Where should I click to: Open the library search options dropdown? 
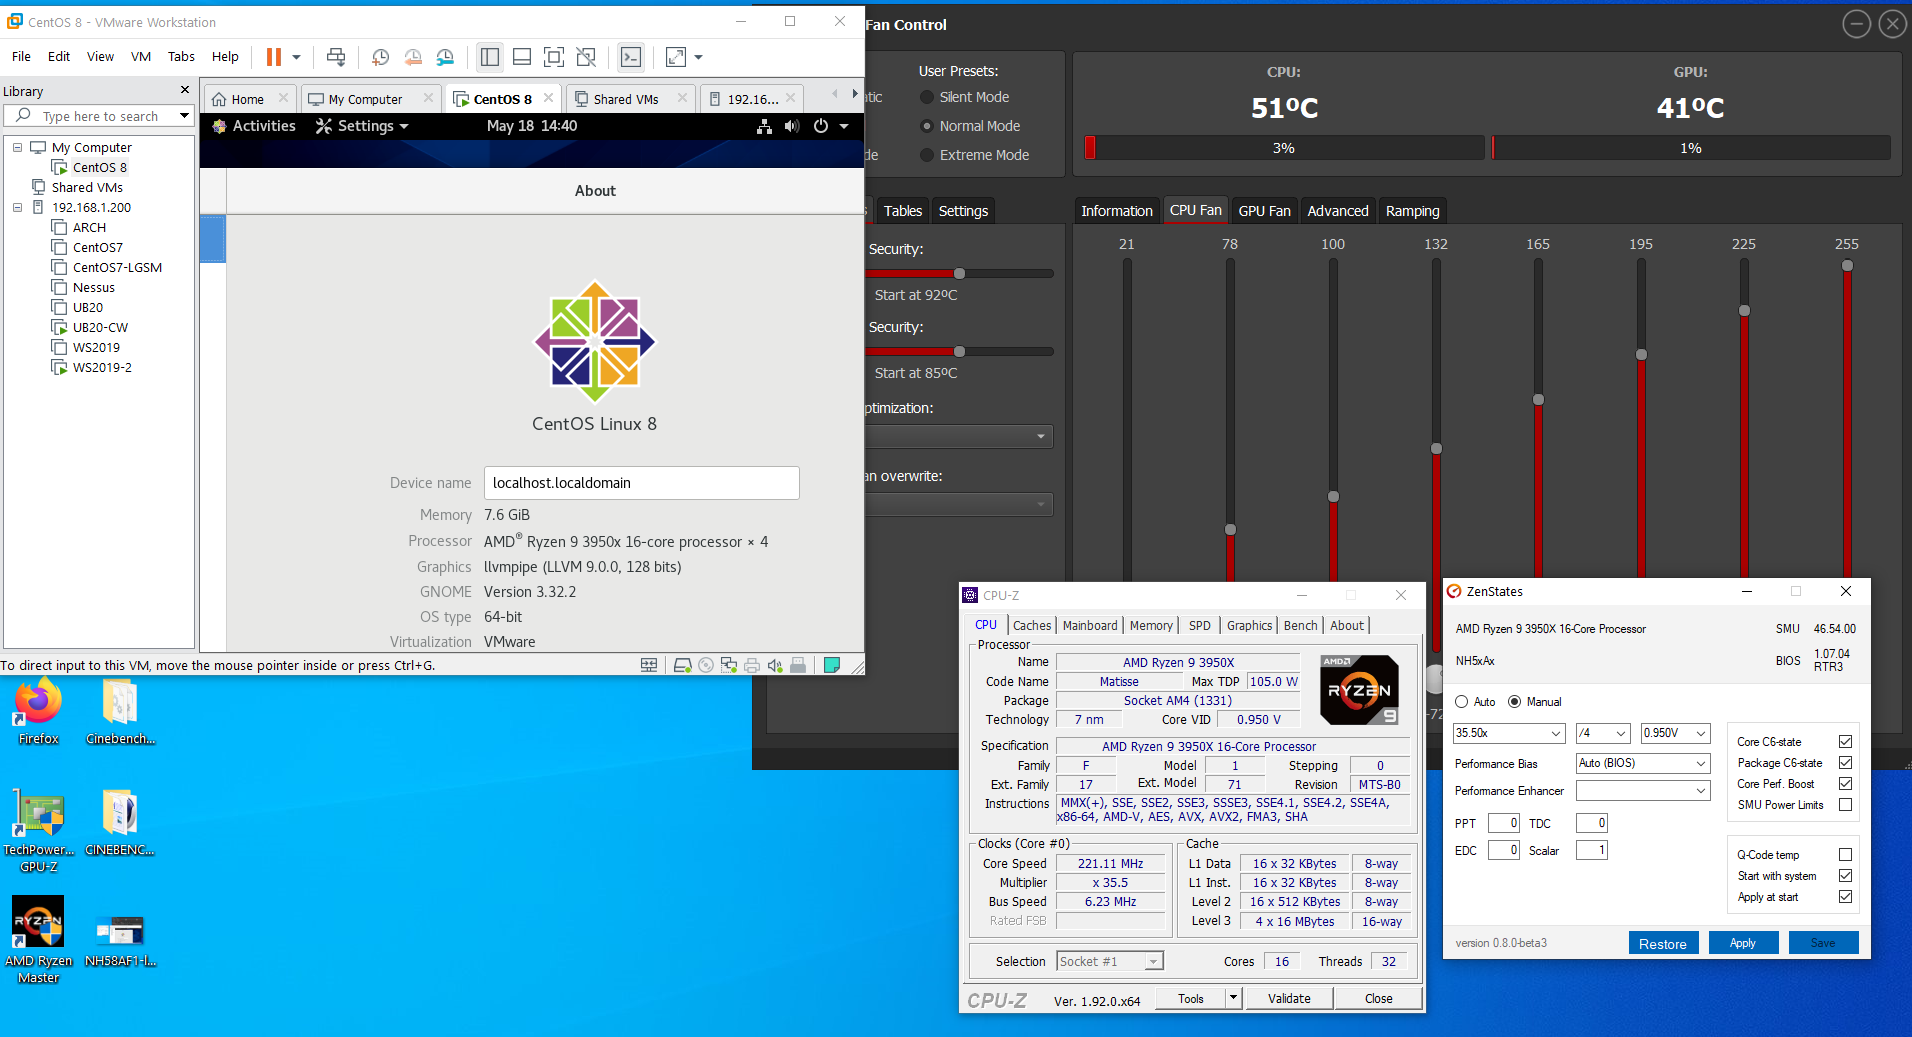pyautogui.click(x=184, y=116)
